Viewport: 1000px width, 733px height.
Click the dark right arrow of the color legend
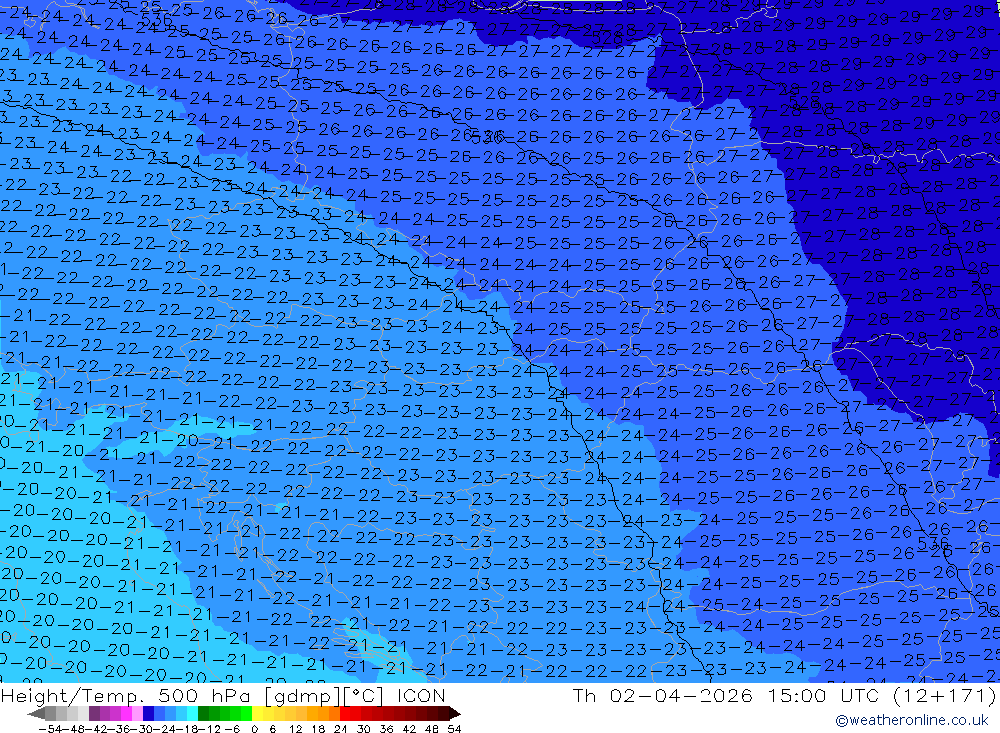pos(455,713)
